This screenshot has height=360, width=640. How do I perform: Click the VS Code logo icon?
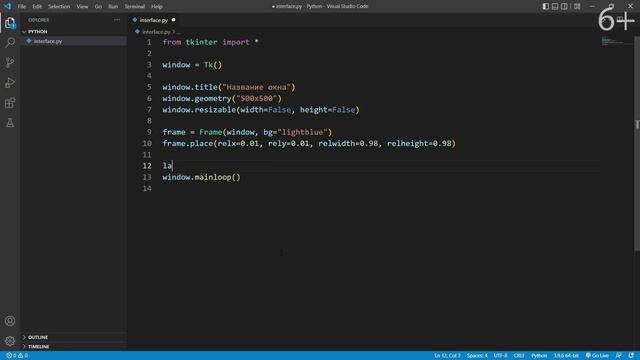coord(7,6)
